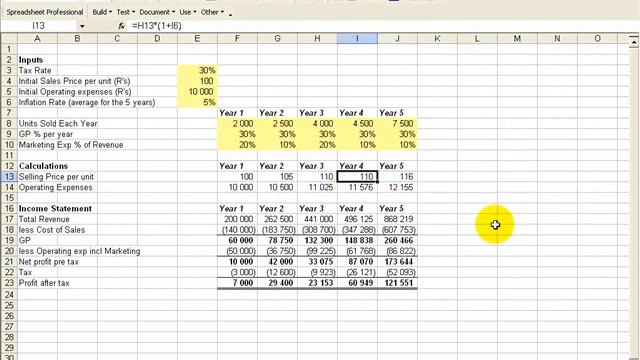
Task: Select Year 1 units sold cell 2 000
Action: pos(237,123)
